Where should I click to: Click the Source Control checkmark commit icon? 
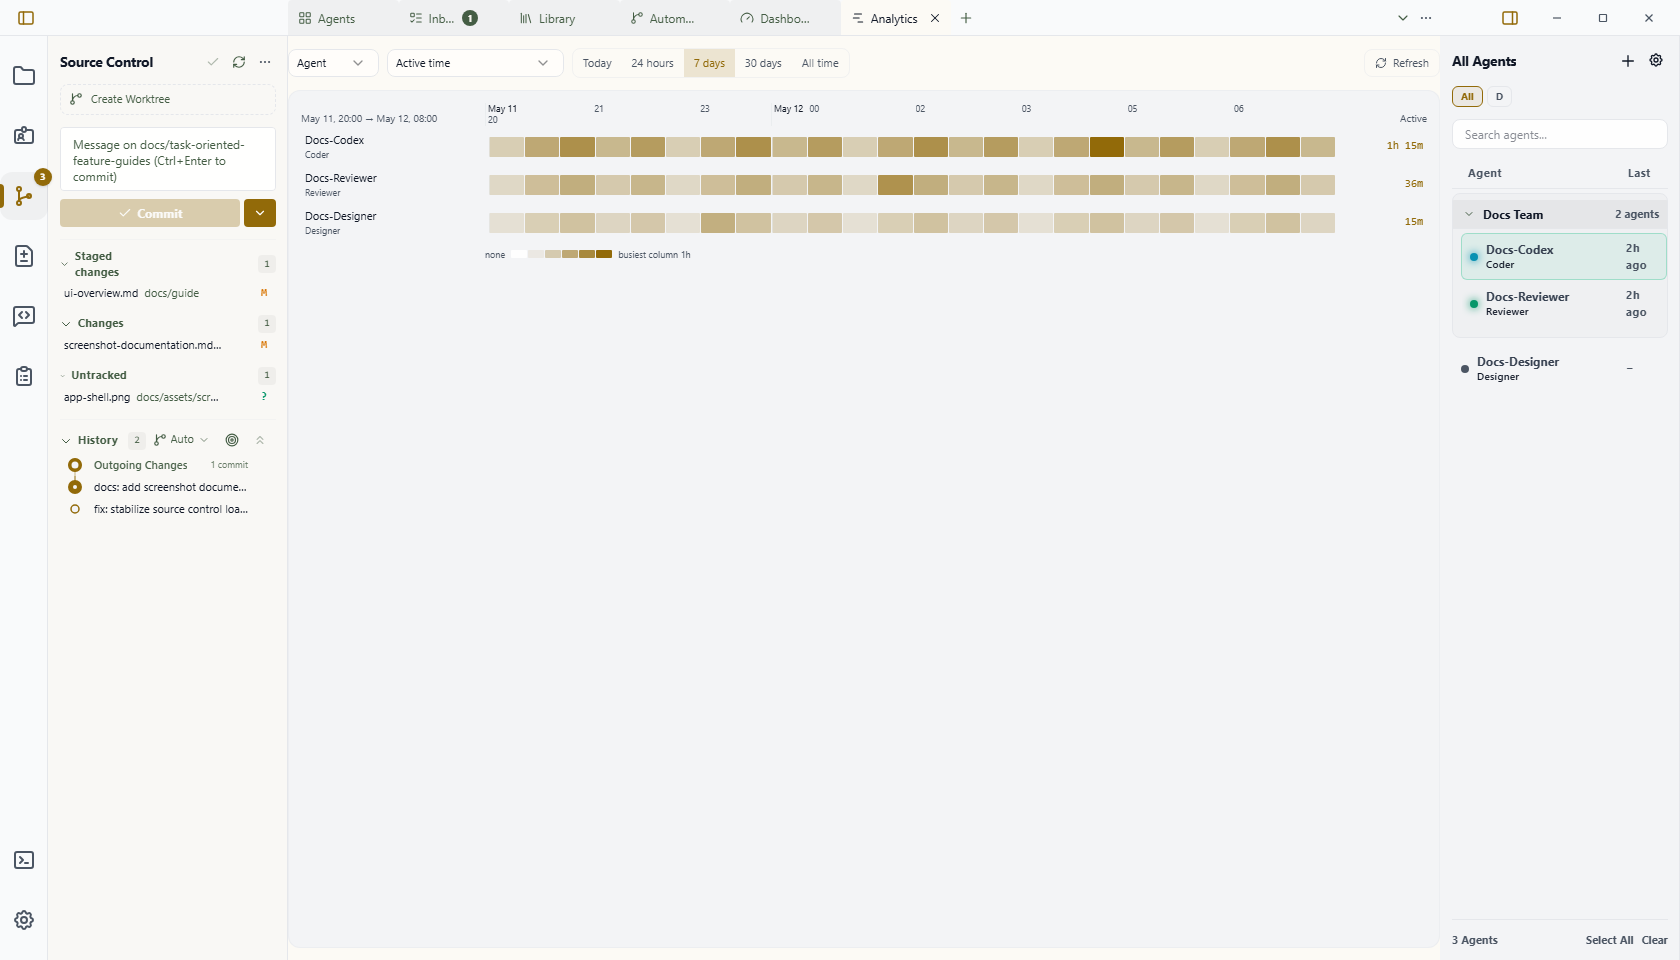point(213,62)
